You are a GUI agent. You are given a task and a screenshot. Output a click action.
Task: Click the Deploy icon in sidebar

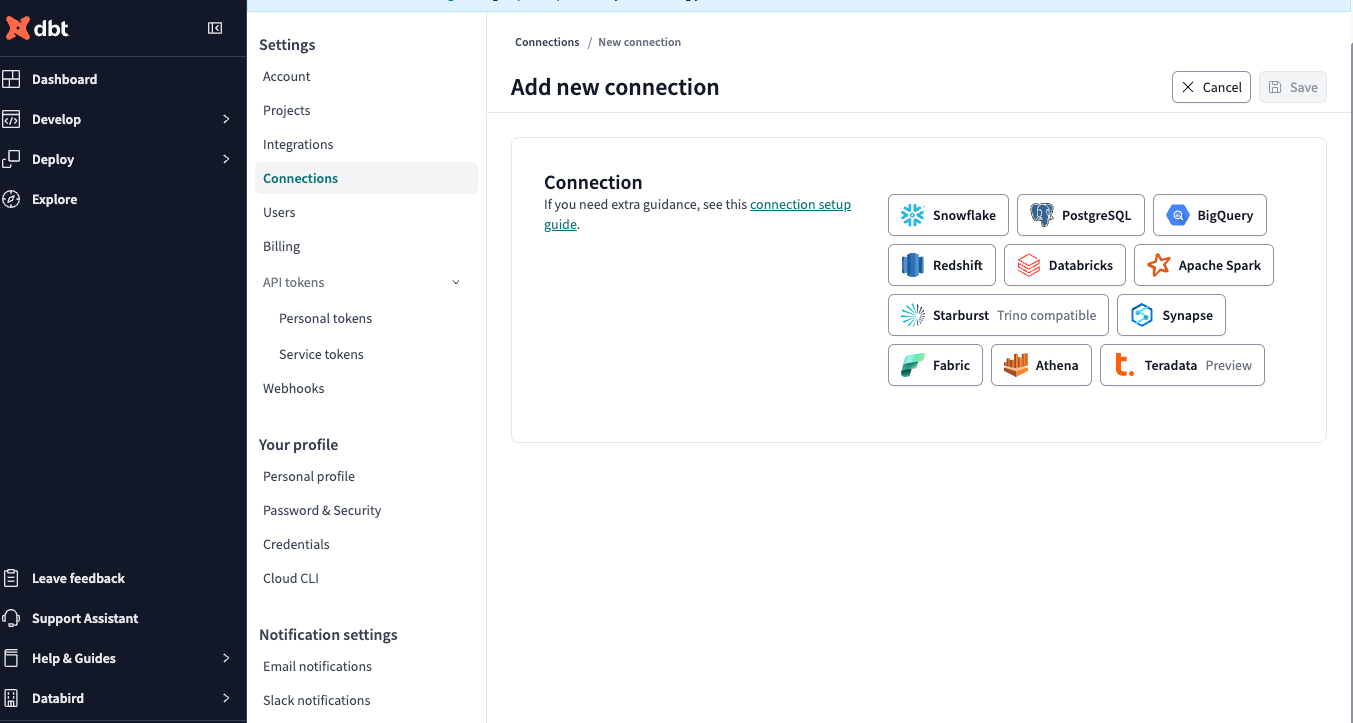pos(11,159)
